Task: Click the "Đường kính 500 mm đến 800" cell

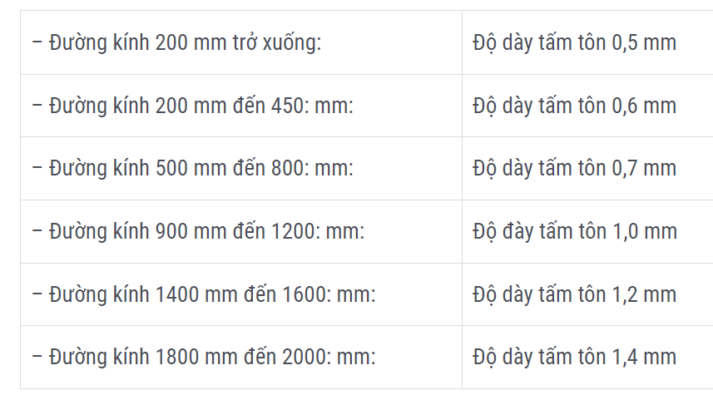Action: (x=189, y=168)
